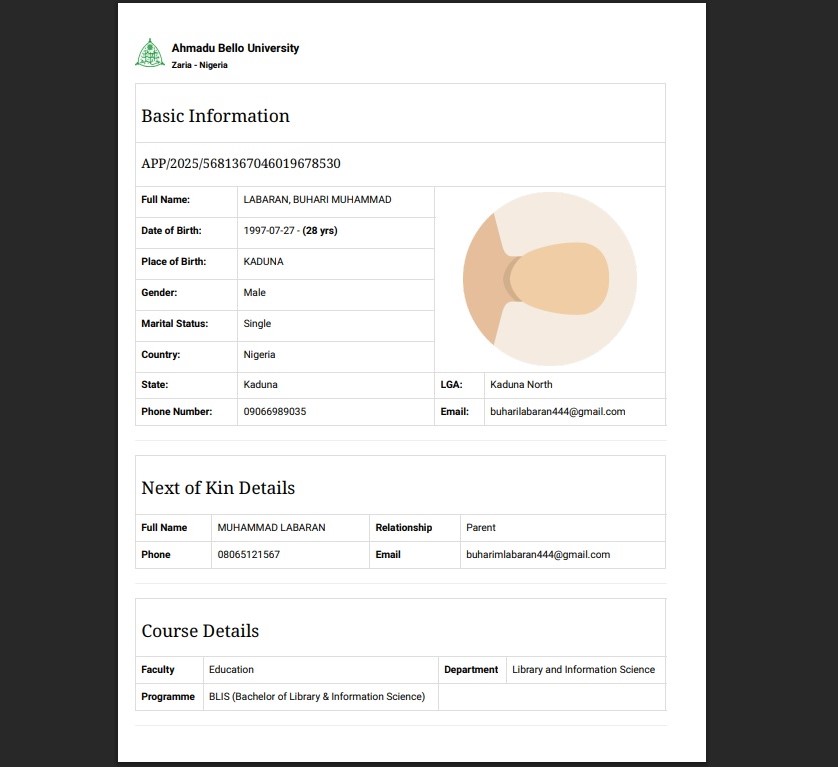Click next of kin name MUHAMMAD LABARAN
The width and height of the screenshot is (838, 767).
(271, 528)
